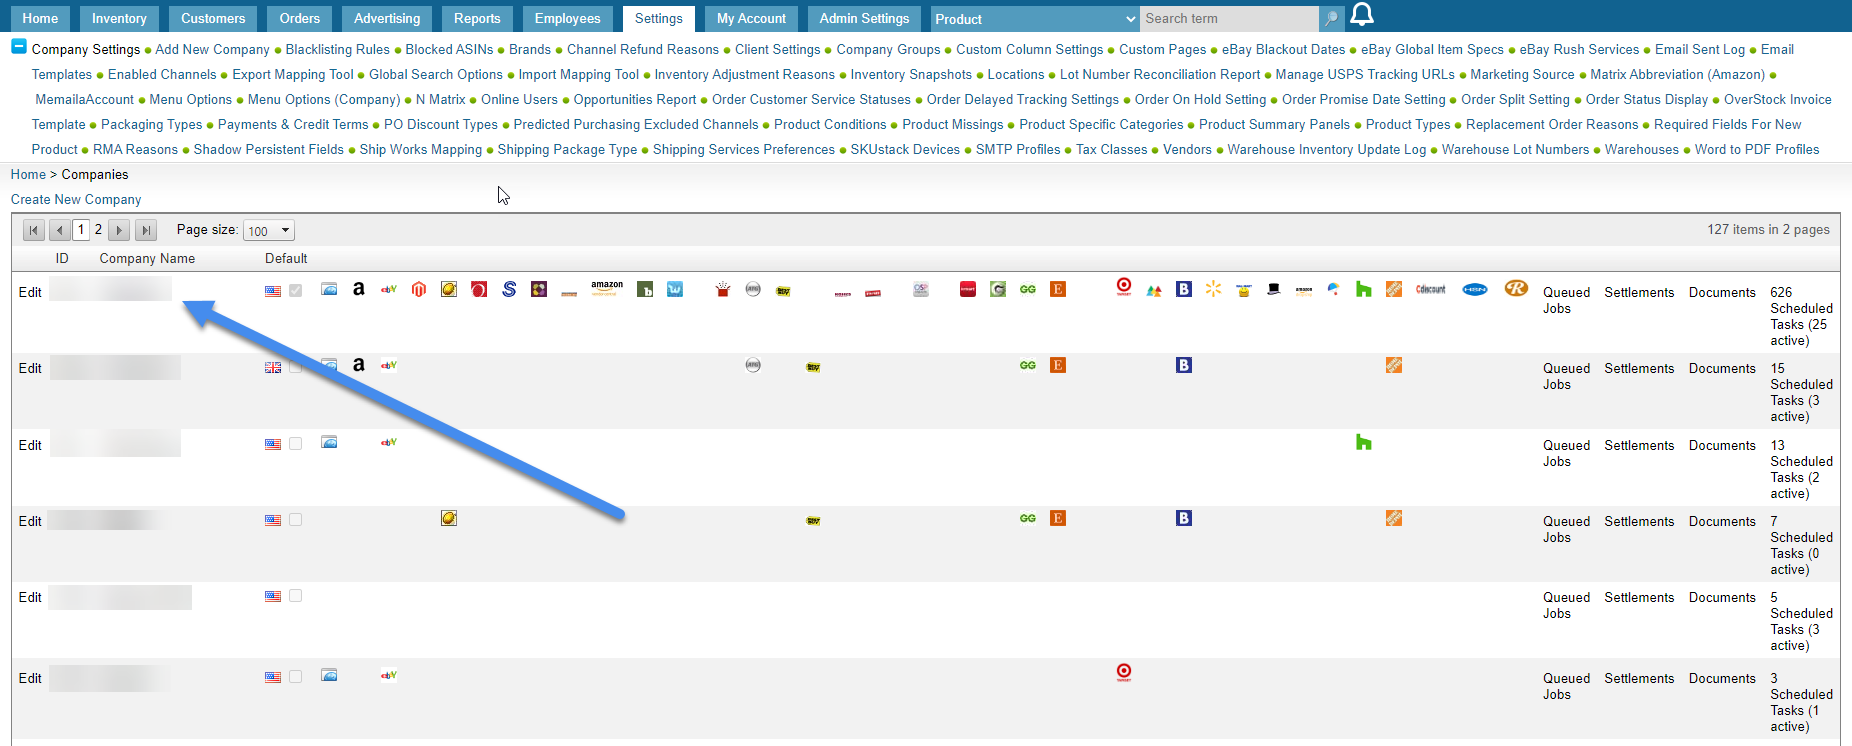This screenshot has height=746, width=1852.
Task: Click Edit for the 626 Scheduled Tasks company
Action: tap(30, 292)
